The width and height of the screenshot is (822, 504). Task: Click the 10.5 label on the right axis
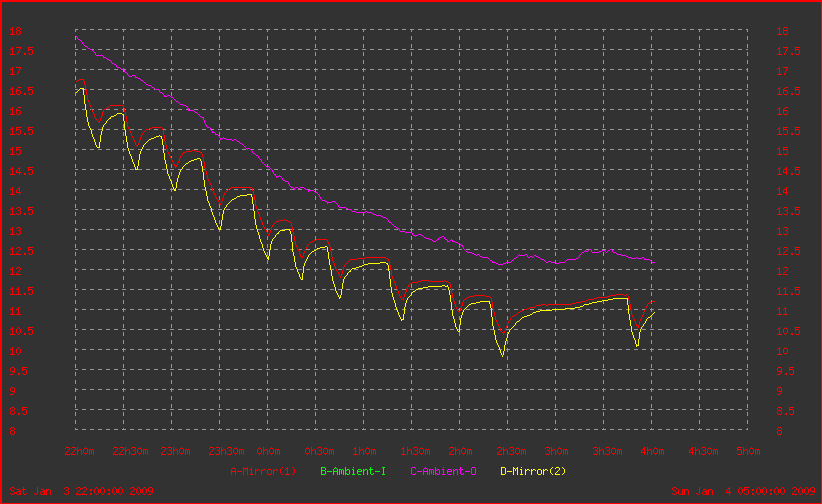[x=788, y=331]
